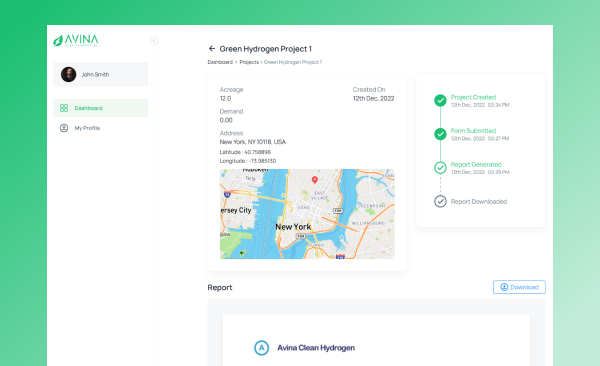600x366 pixels.
Task: Click the Report Downloaded step label
Action: click(x=479, y=201)
